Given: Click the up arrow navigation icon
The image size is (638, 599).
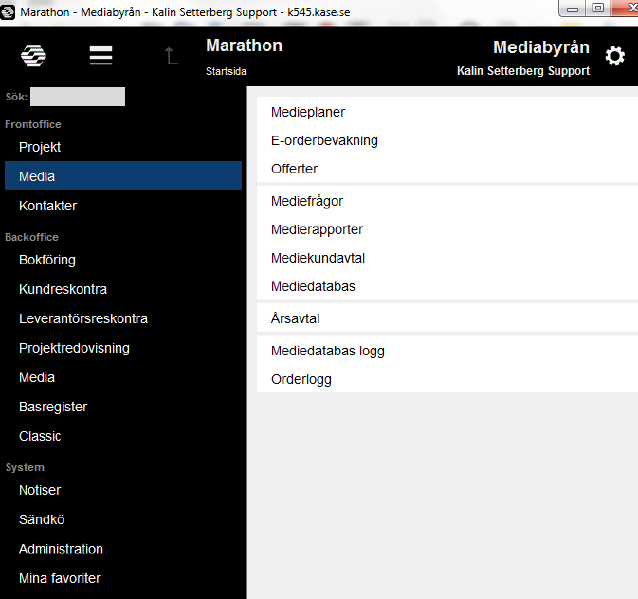Looking at the screenshot, I should click(170, 55).
